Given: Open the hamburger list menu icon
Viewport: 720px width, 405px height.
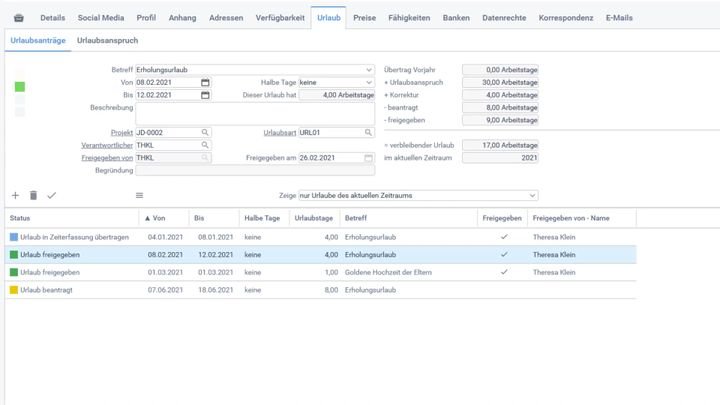Looking at the screenshot, I should [139, 195].
